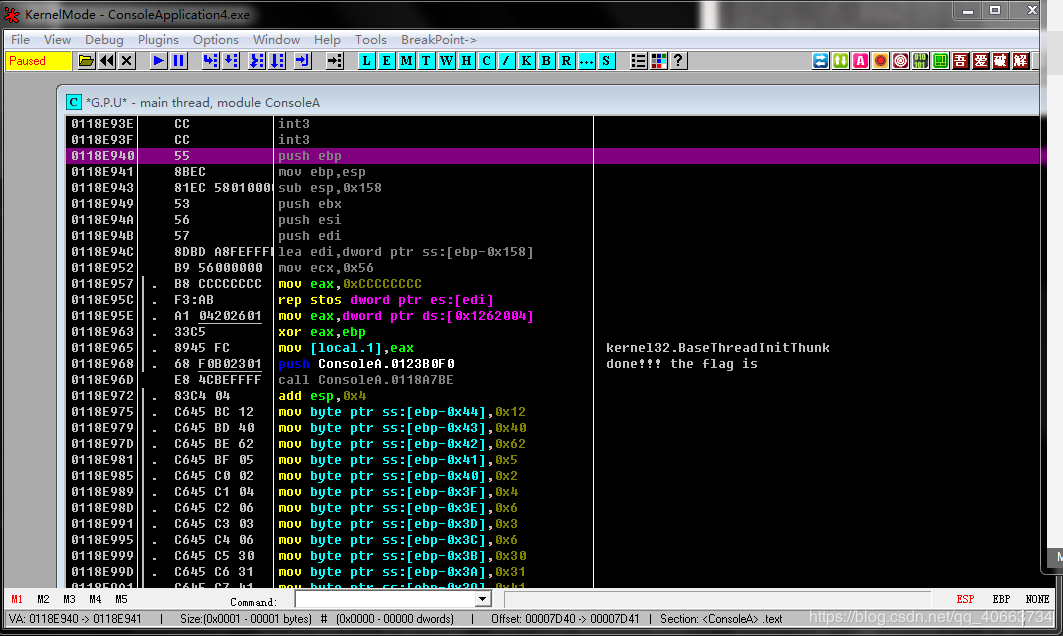Open Debugging options list icon
Screen dimensions: 1063x636
639,61
